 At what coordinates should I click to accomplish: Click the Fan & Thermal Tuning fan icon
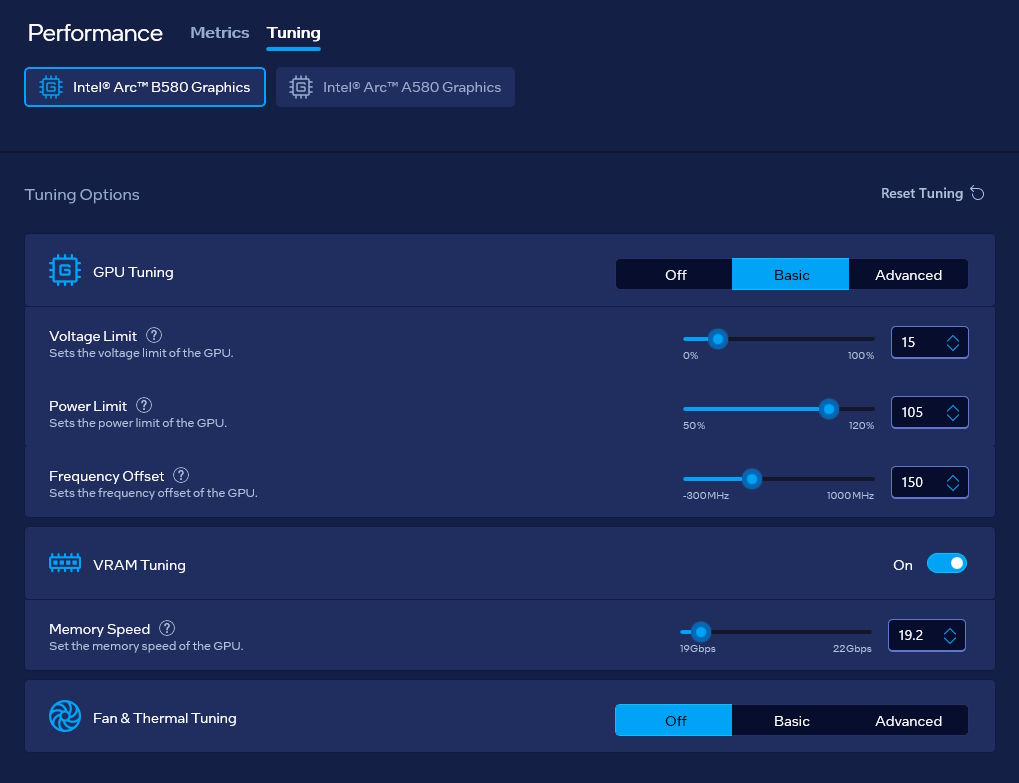pos(65,716)
